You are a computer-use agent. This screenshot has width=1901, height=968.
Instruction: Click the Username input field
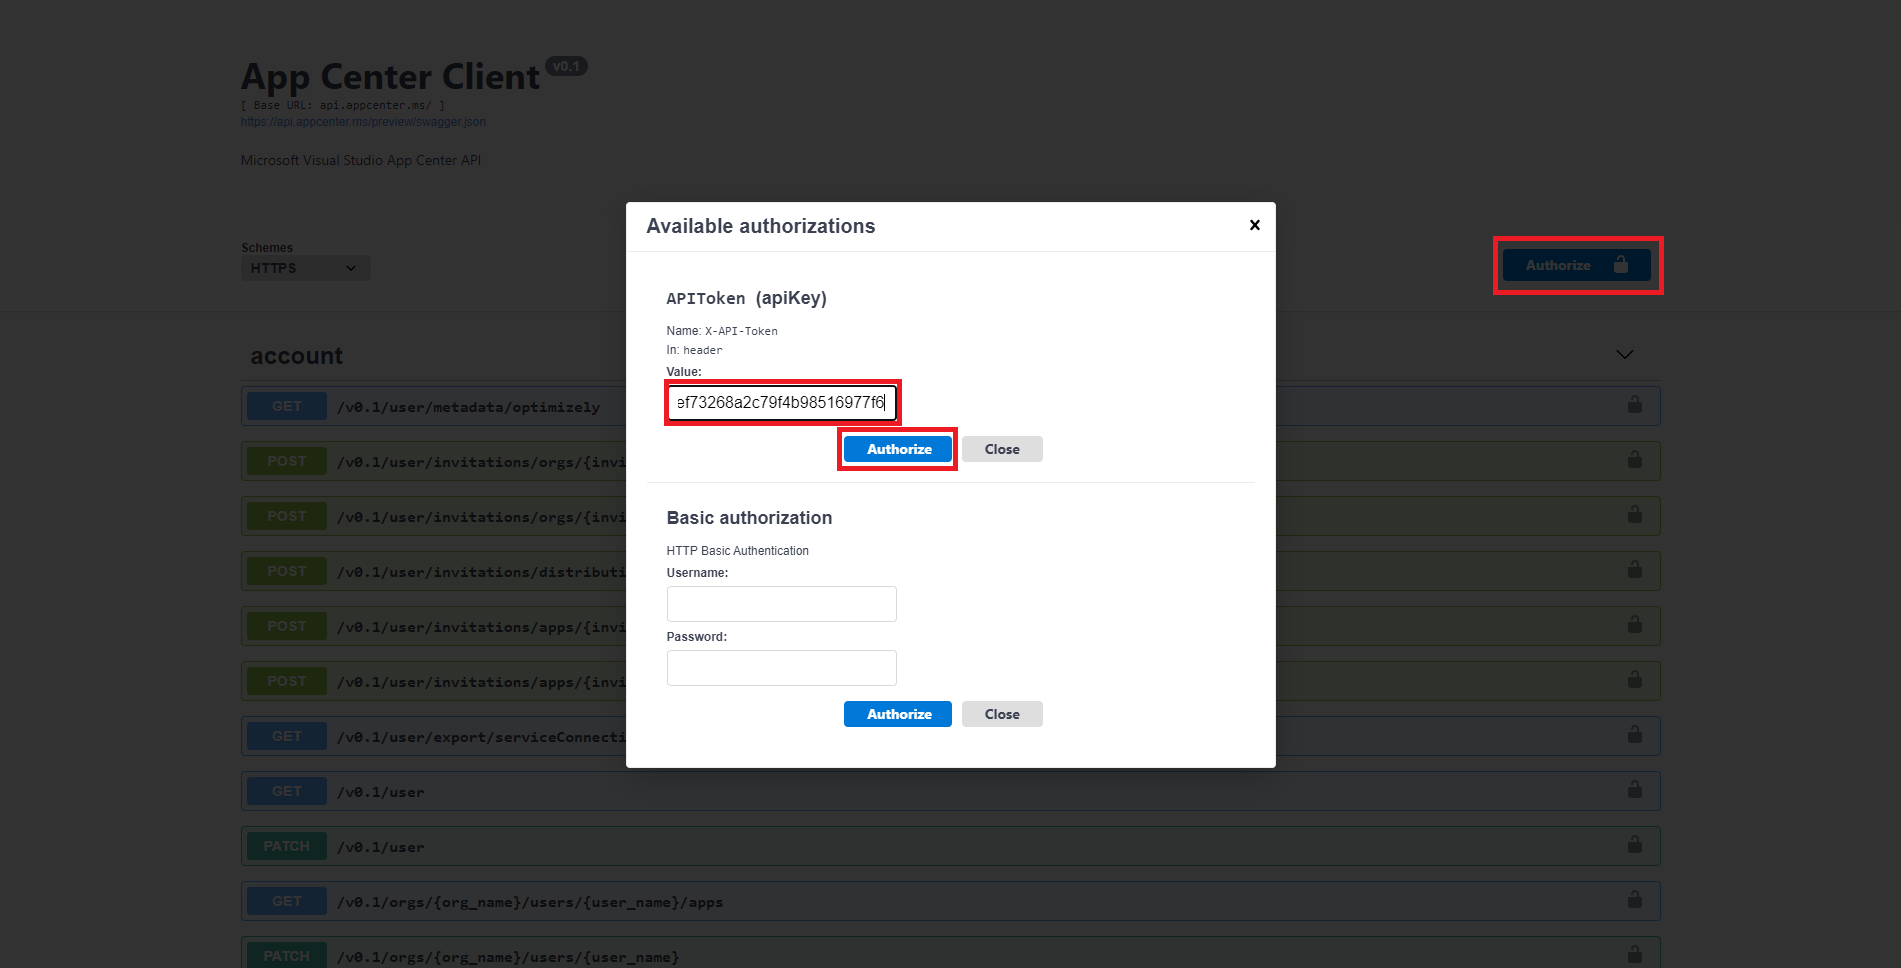[781, 604]
